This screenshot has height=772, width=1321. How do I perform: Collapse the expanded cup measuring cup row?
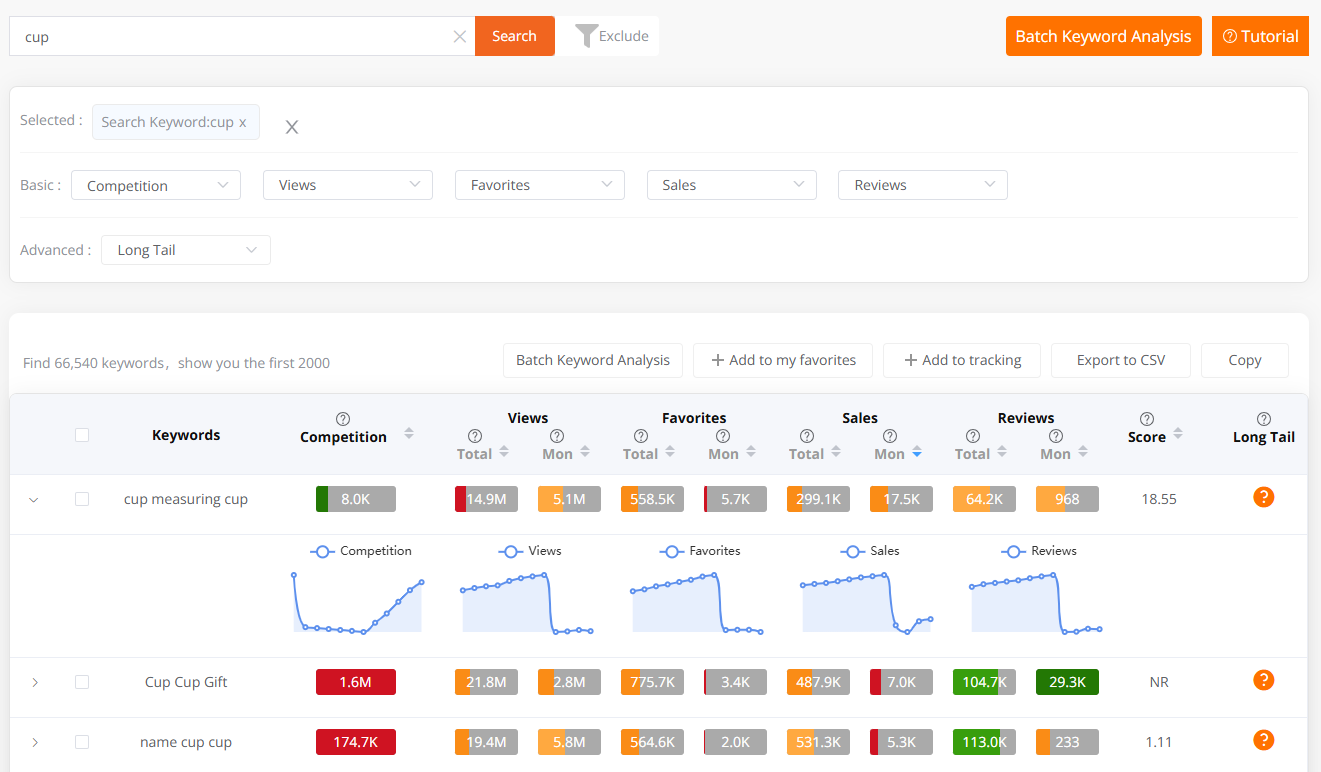(x=33, y=497)
